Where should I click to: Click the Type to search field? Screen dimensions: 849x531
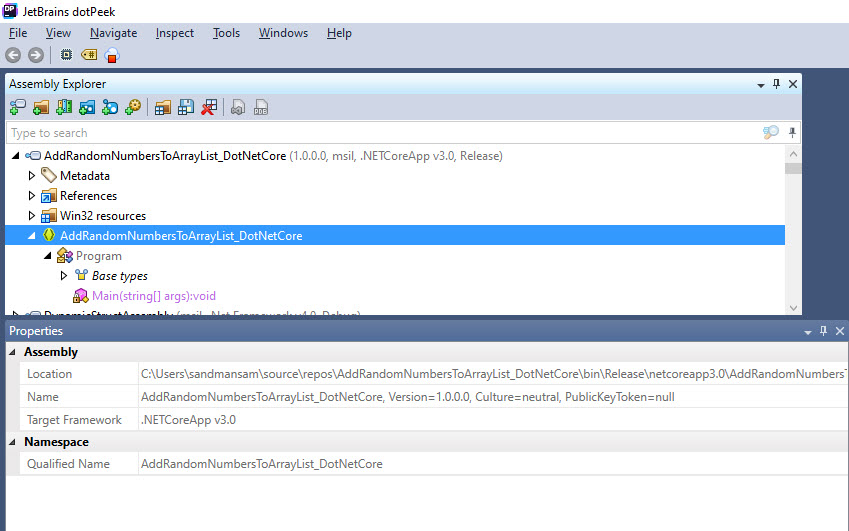[380, 133]
